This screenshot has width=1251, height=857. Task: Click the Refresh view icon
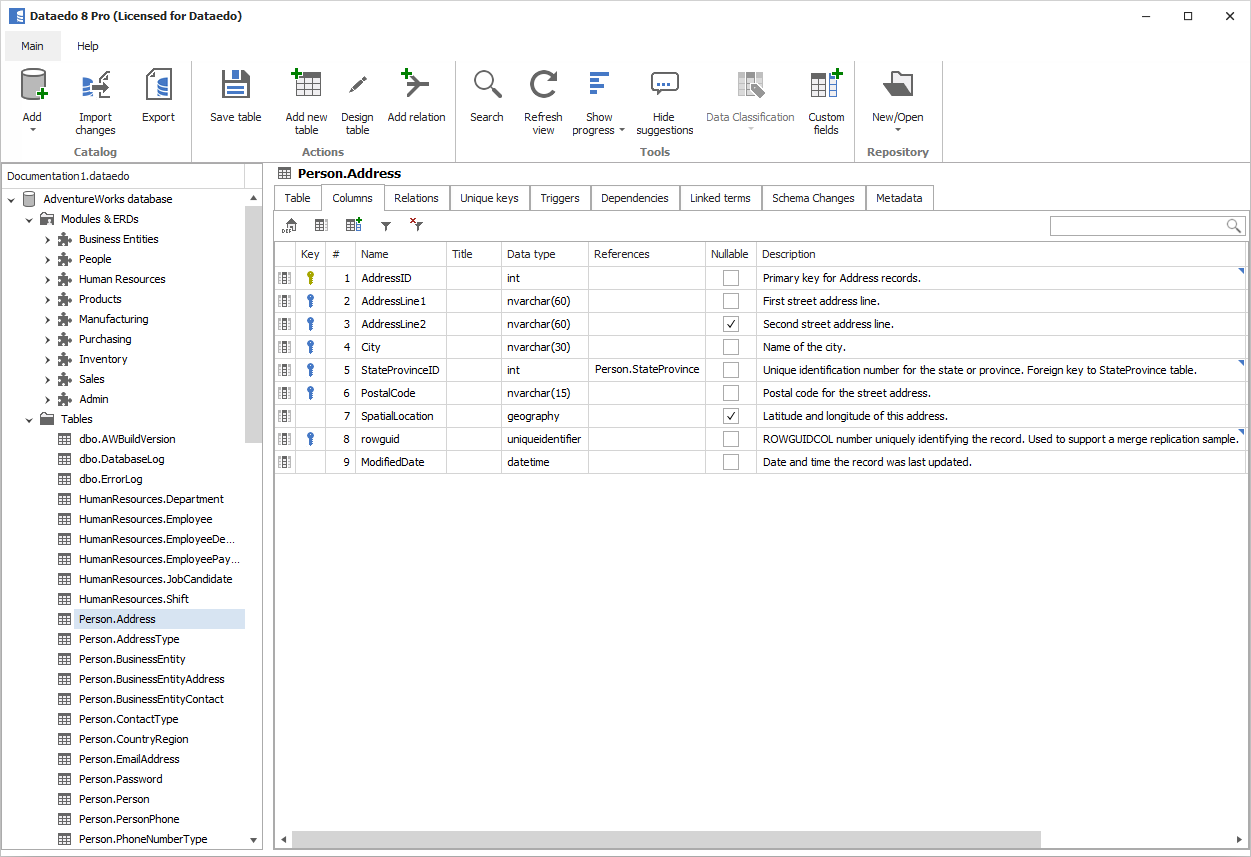pyautogui.click(x=543, y=87)
